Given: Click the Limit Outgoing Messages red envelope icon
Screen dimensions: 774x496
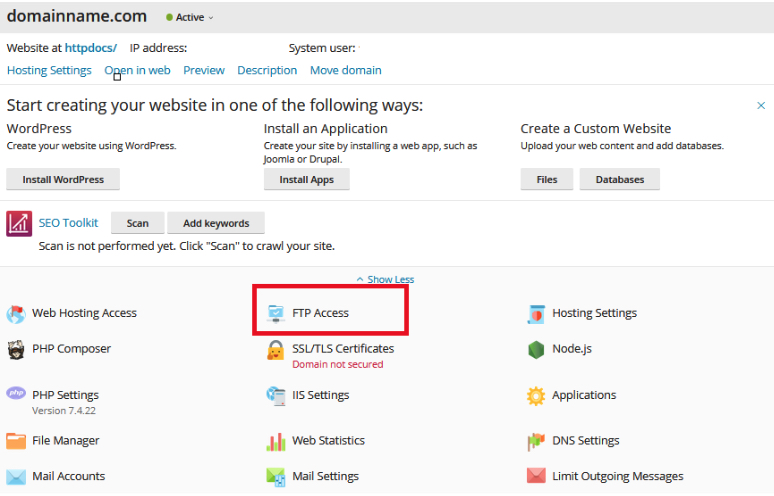Looking at the screenshot, I should [x=536, y=476].
